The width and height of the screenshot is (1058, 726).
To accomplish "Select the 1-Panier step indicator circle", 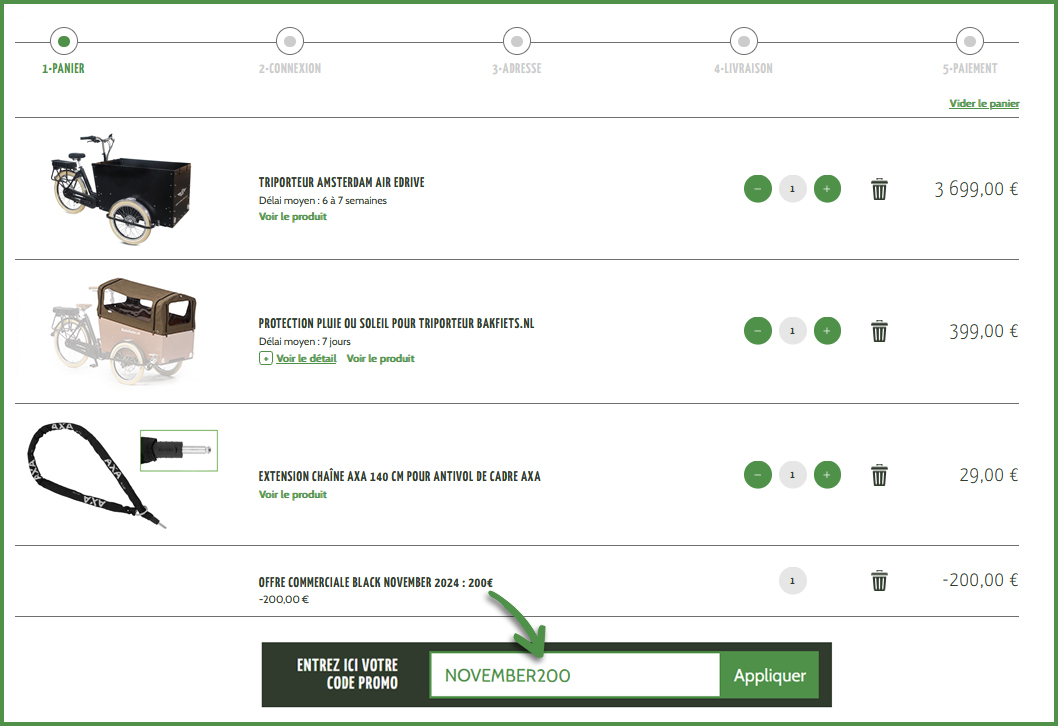I will [x=63, y=42].
